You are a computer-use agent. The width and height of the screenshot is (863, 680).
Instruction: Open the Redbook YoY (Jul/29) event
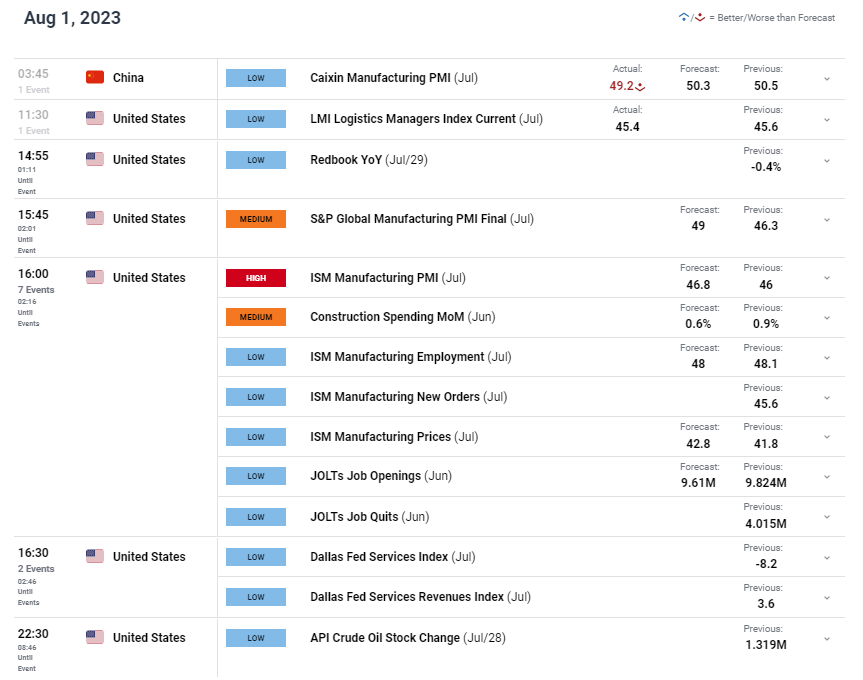click(369, 160)
